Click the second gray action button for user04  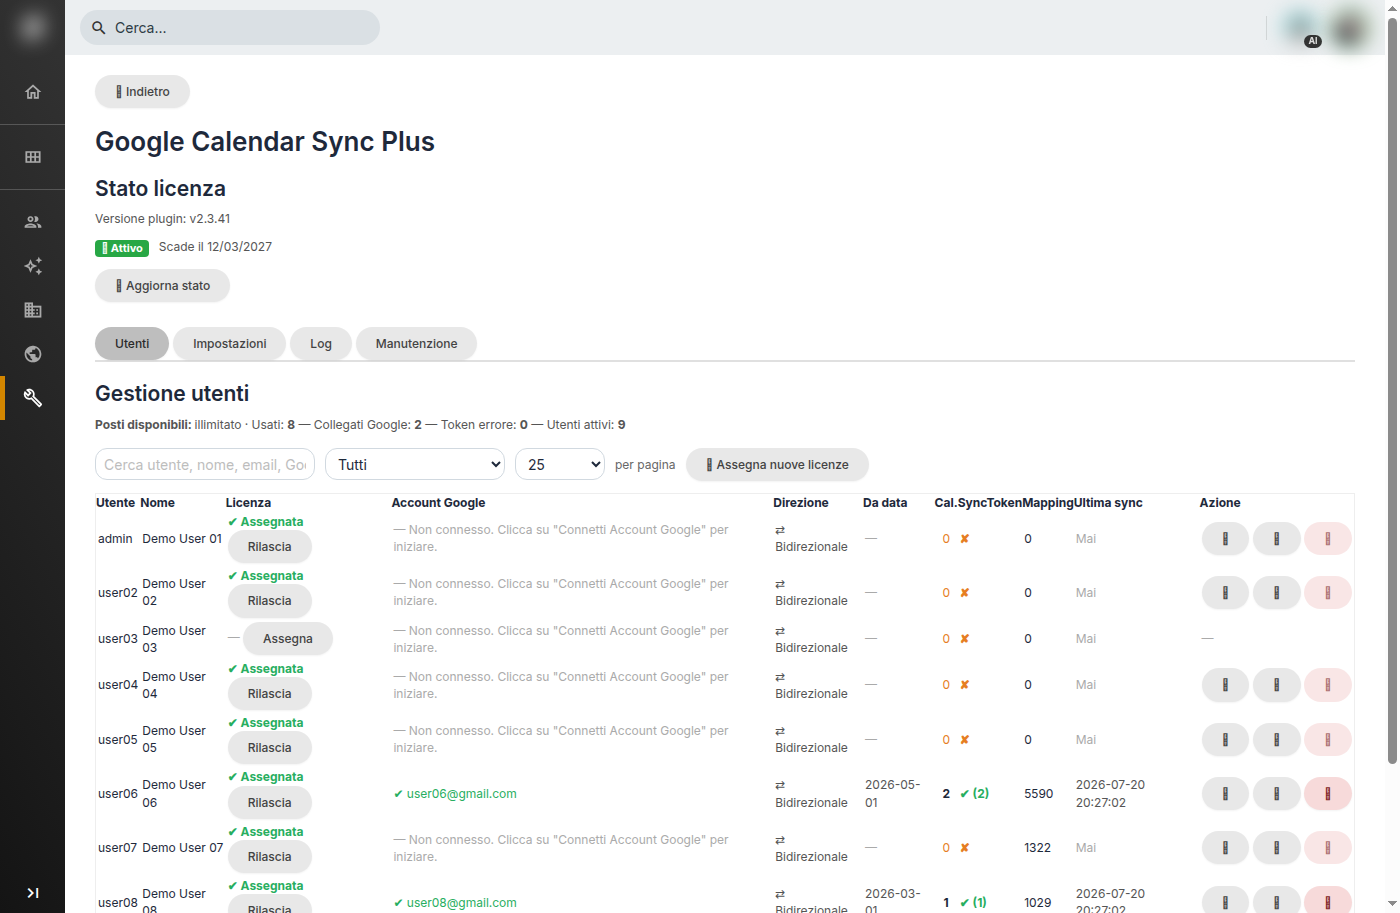1277,685
